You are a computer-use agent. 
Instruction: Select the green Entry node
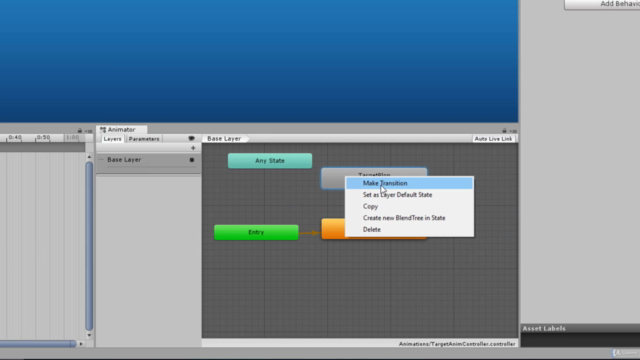click(x=256, y=232)
